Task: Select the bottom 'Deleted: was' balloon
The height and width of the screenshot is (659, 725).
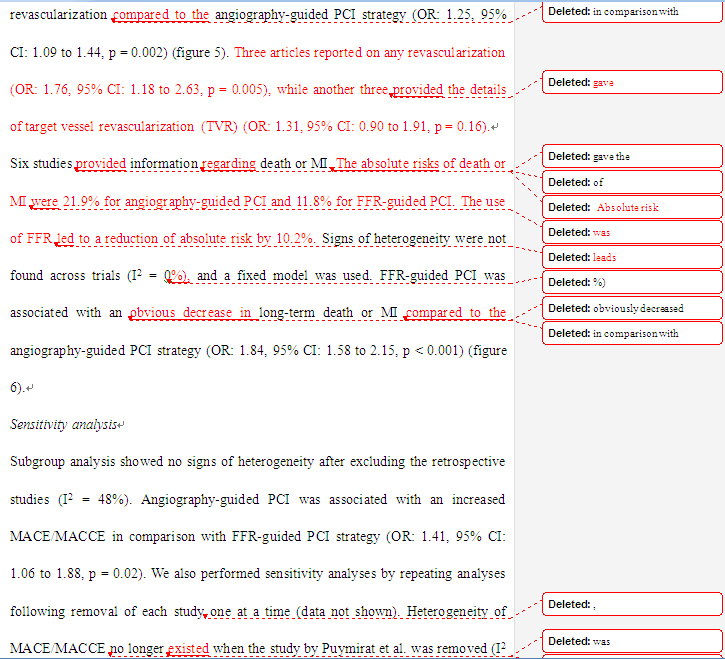Action: [631, 641]
